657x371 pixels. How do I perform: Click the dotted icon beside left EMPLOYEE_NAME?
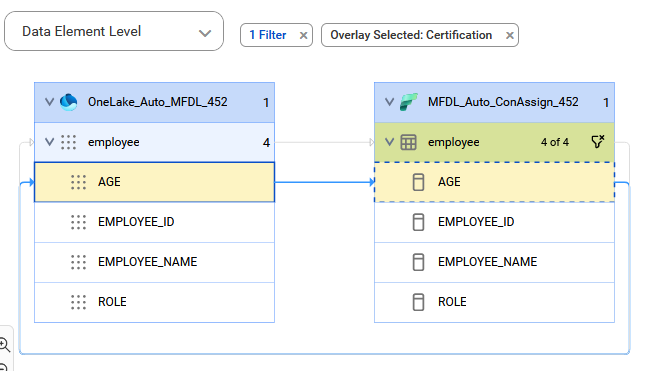pyautogui.click(x=78, y=262)
